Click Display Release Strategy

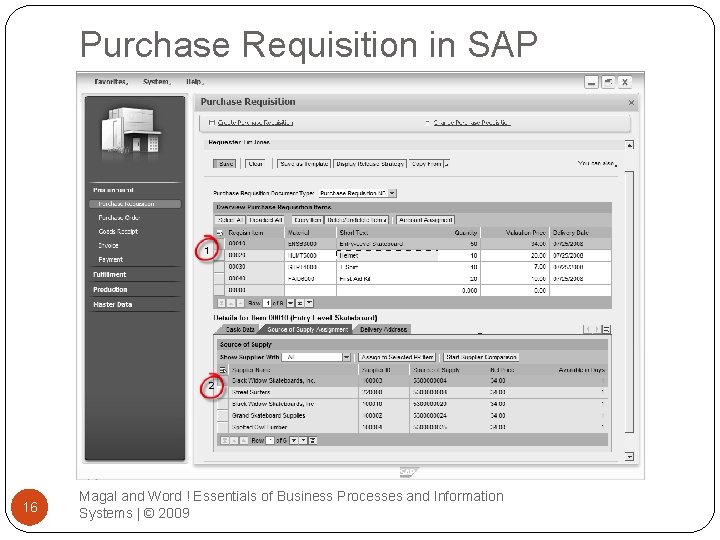[x=370, y=164]
